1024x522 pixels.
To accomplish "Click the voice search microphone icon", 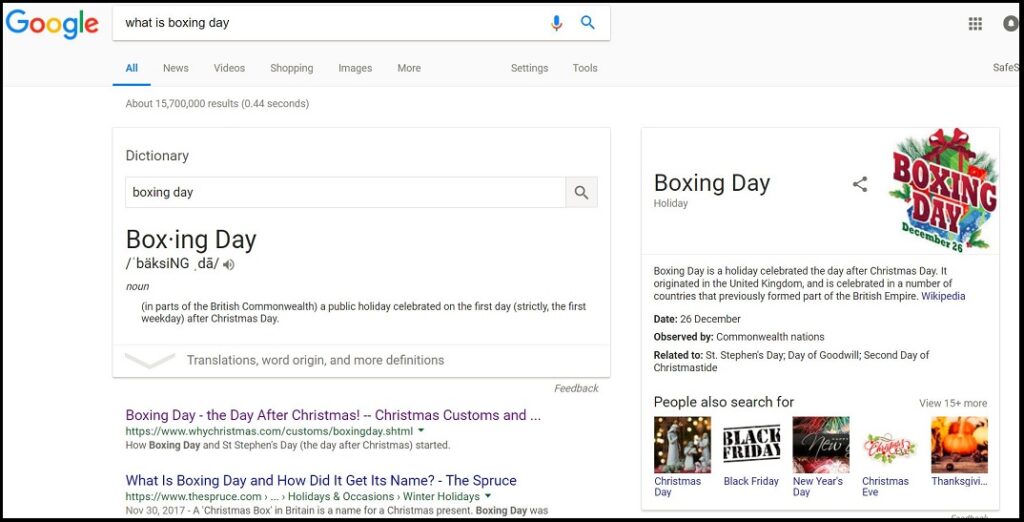I will coord(556,23).
